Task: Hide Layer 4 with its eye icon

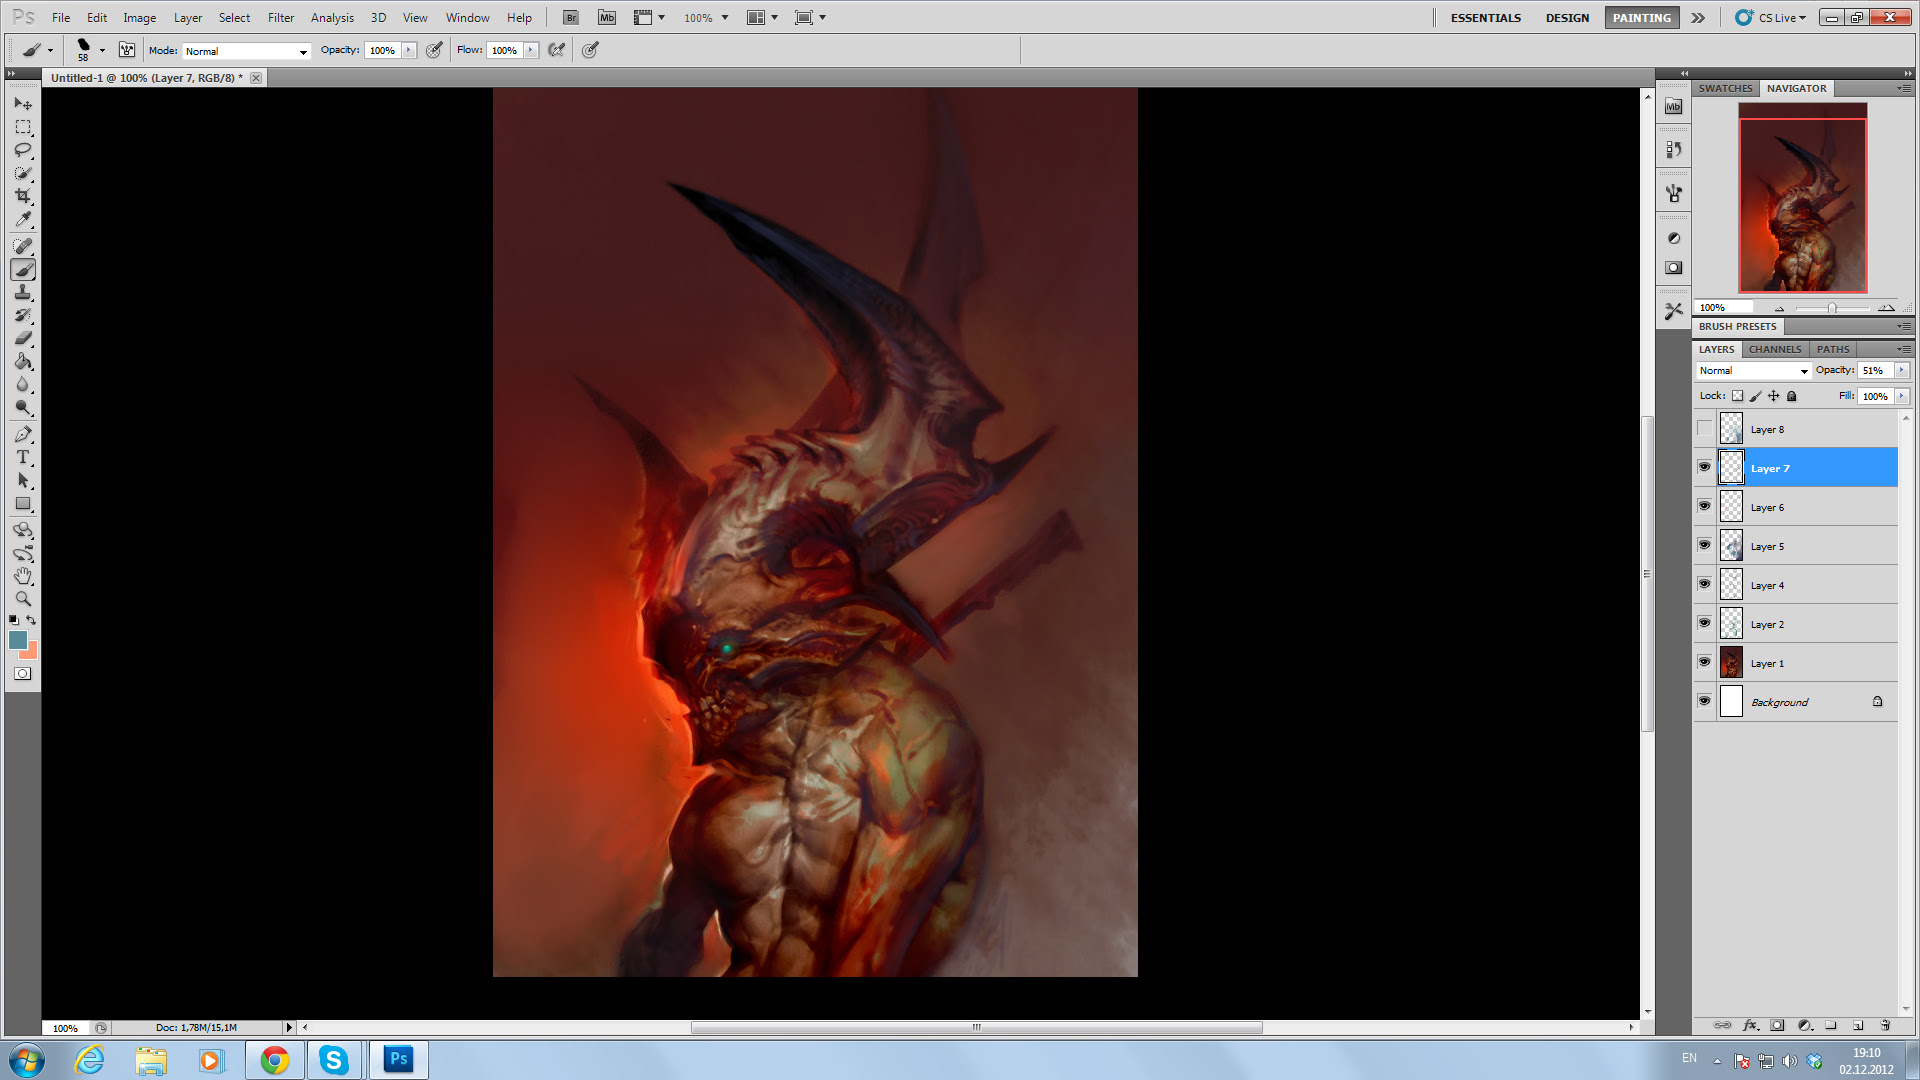Action: [1704, 584]
